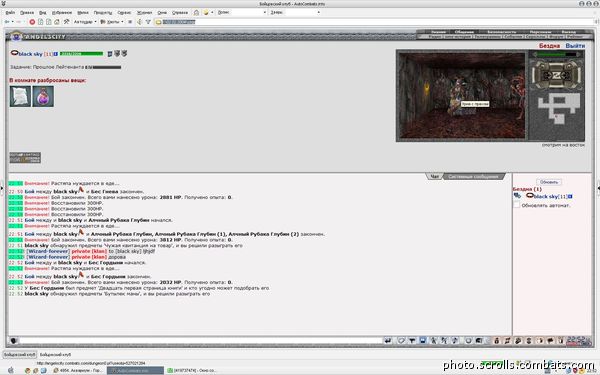This screenshot has height=375, width=600.
Task: Click the private message icon beside black sky in list
Action: point(517,196)
